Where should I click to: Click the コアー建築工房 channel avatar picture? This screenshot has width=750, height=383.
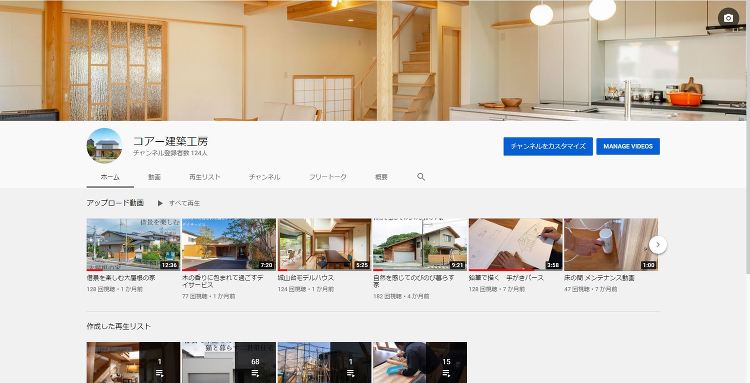click(x=104, y=145)
